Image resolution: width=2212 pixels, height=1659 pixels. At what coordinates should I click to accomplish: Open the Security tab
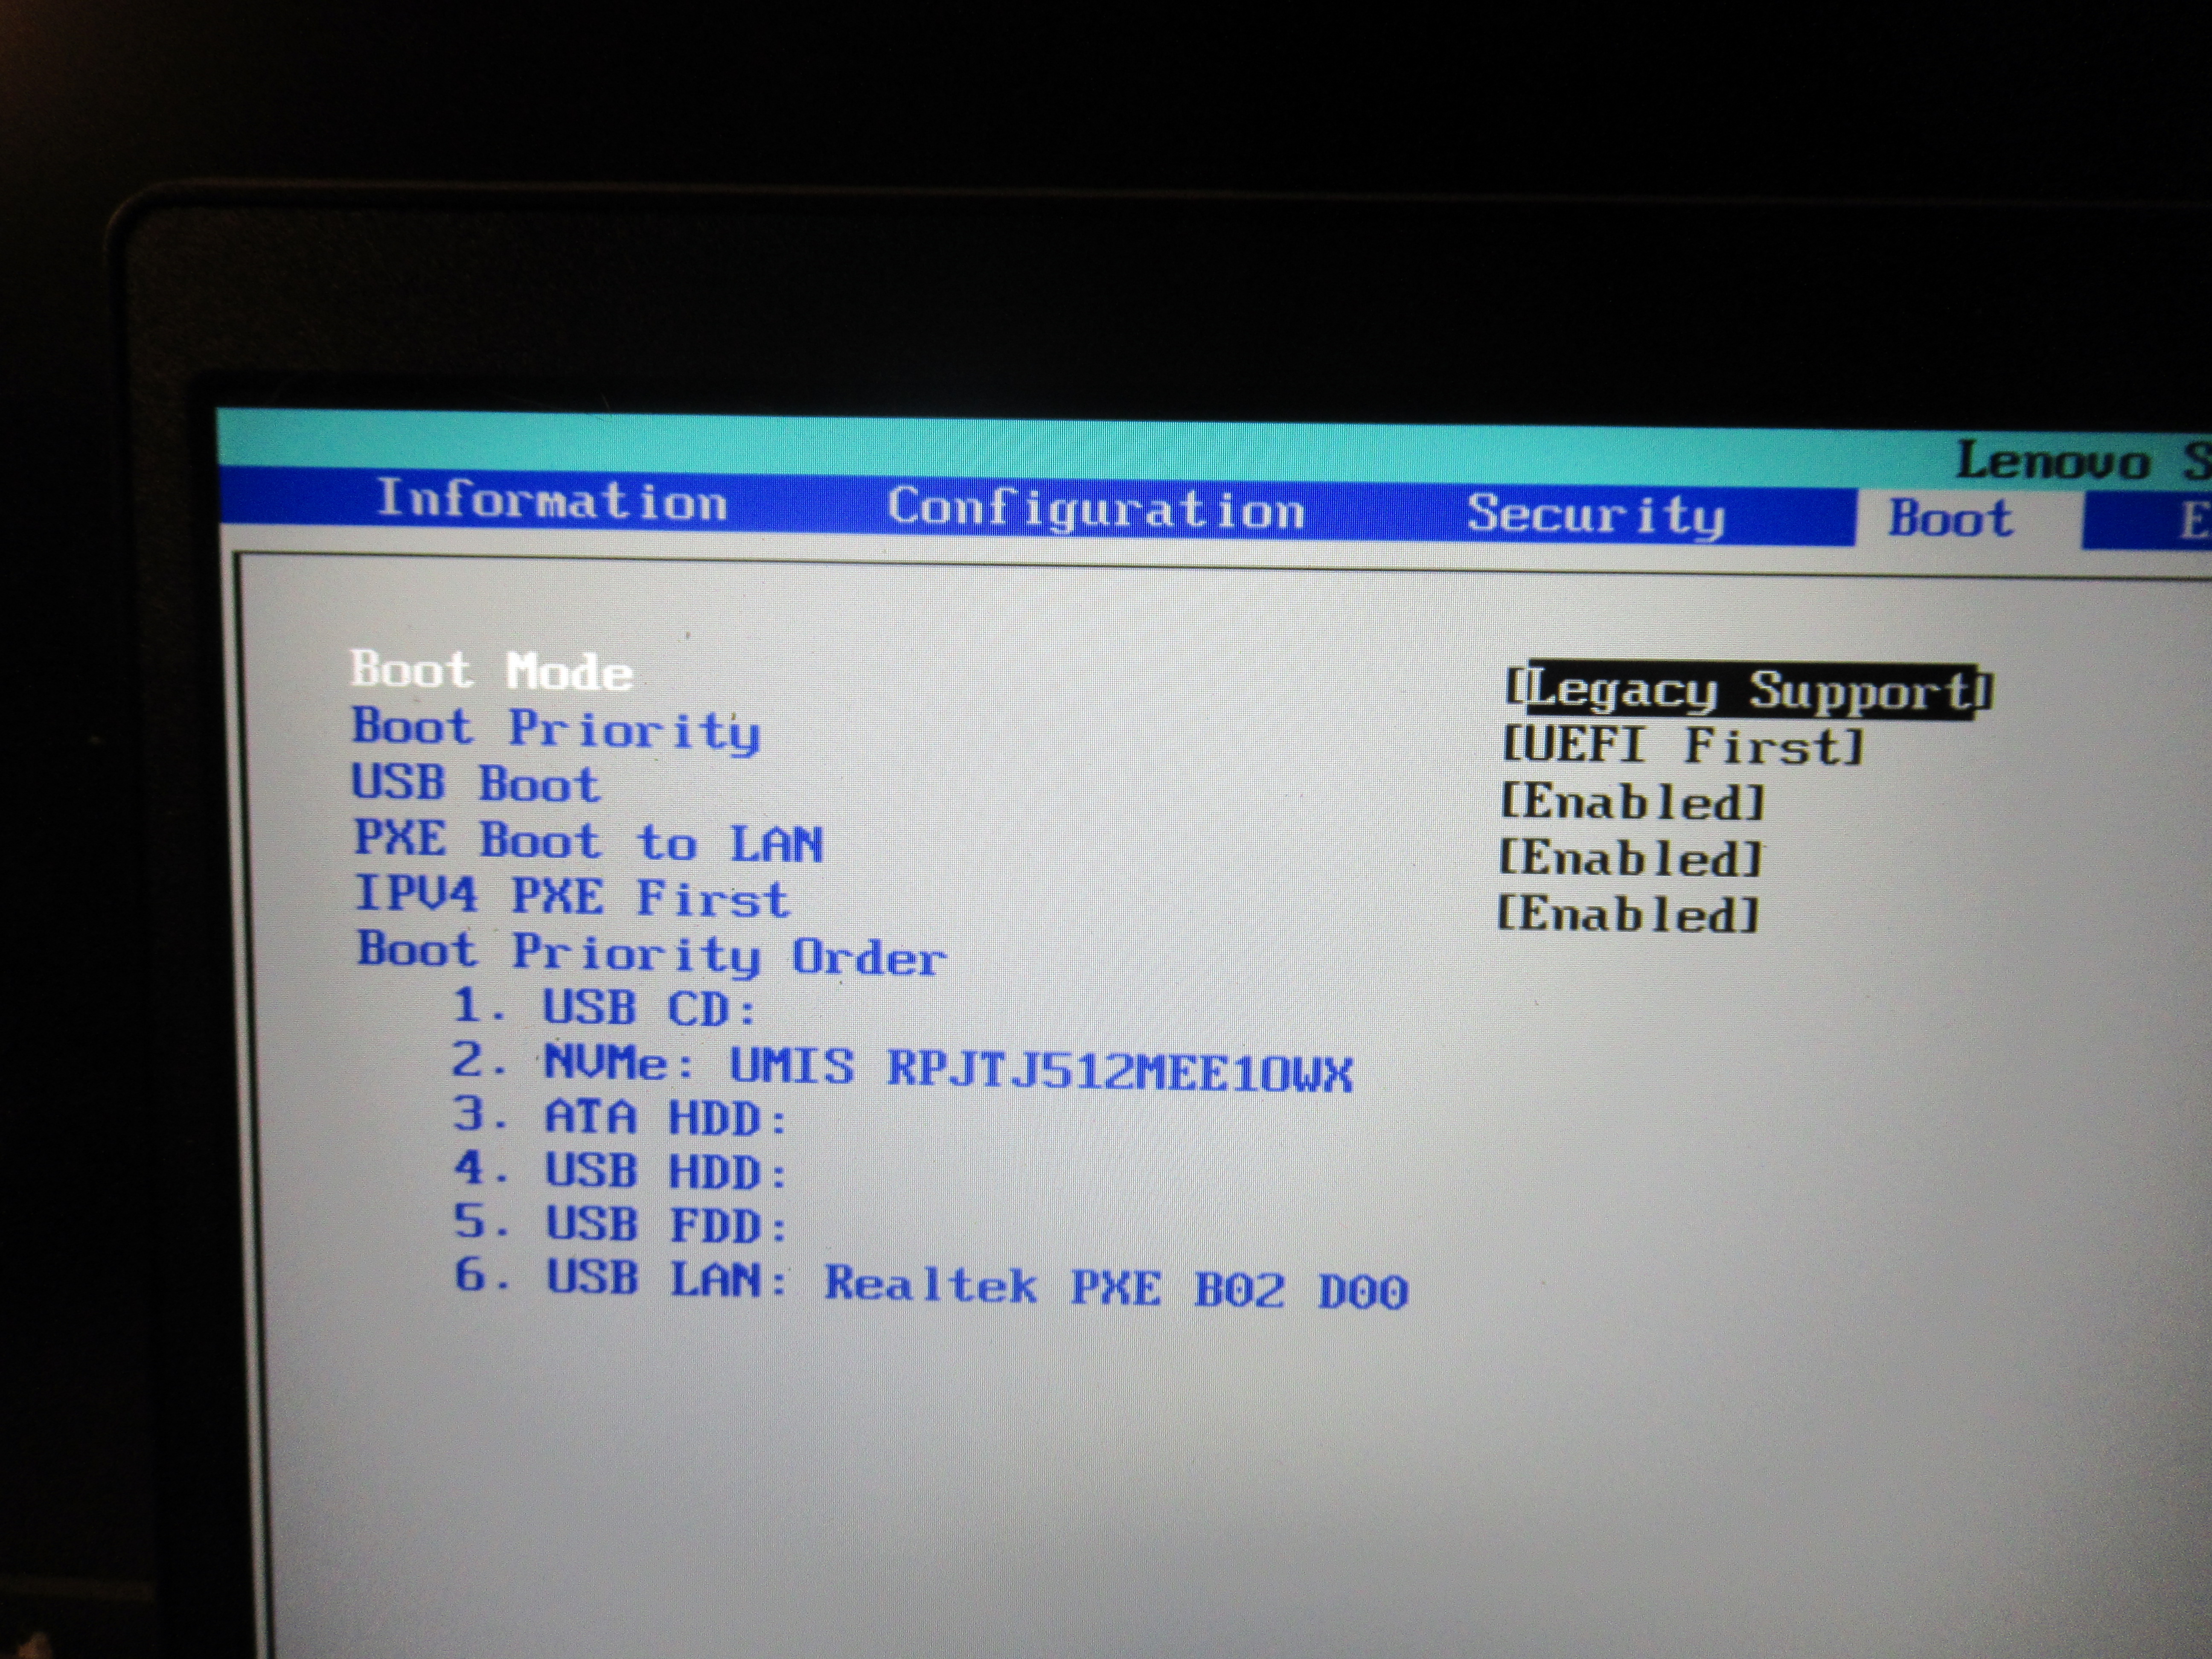(1595, 514)
